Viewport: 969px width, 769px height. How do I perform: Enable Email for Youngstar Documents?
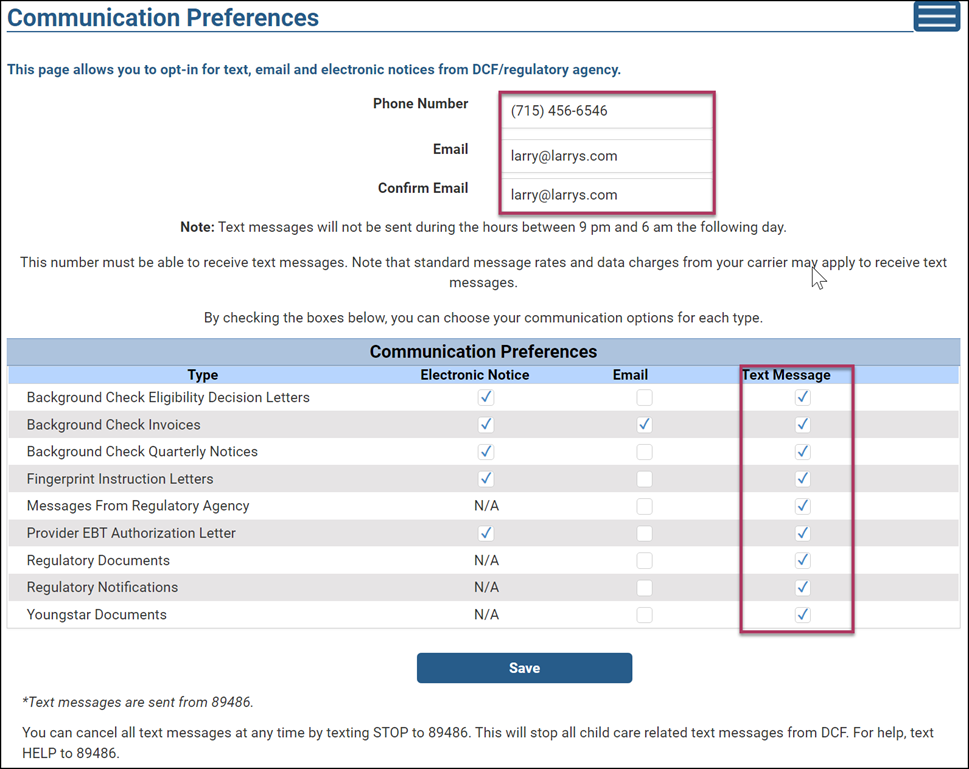click(x=645, y=615)
